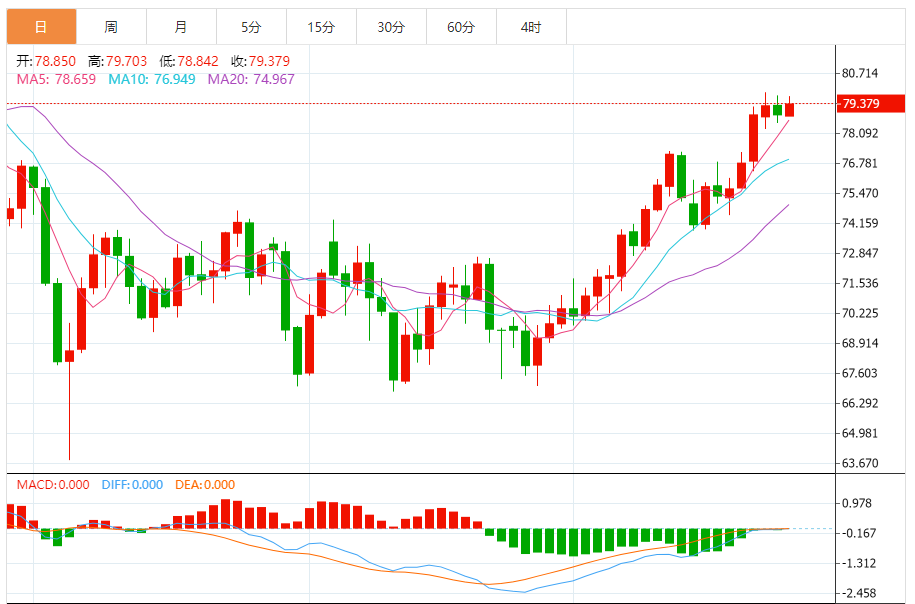
Task: Click the latest red candlestick at far right
Action: click(790, 109)
